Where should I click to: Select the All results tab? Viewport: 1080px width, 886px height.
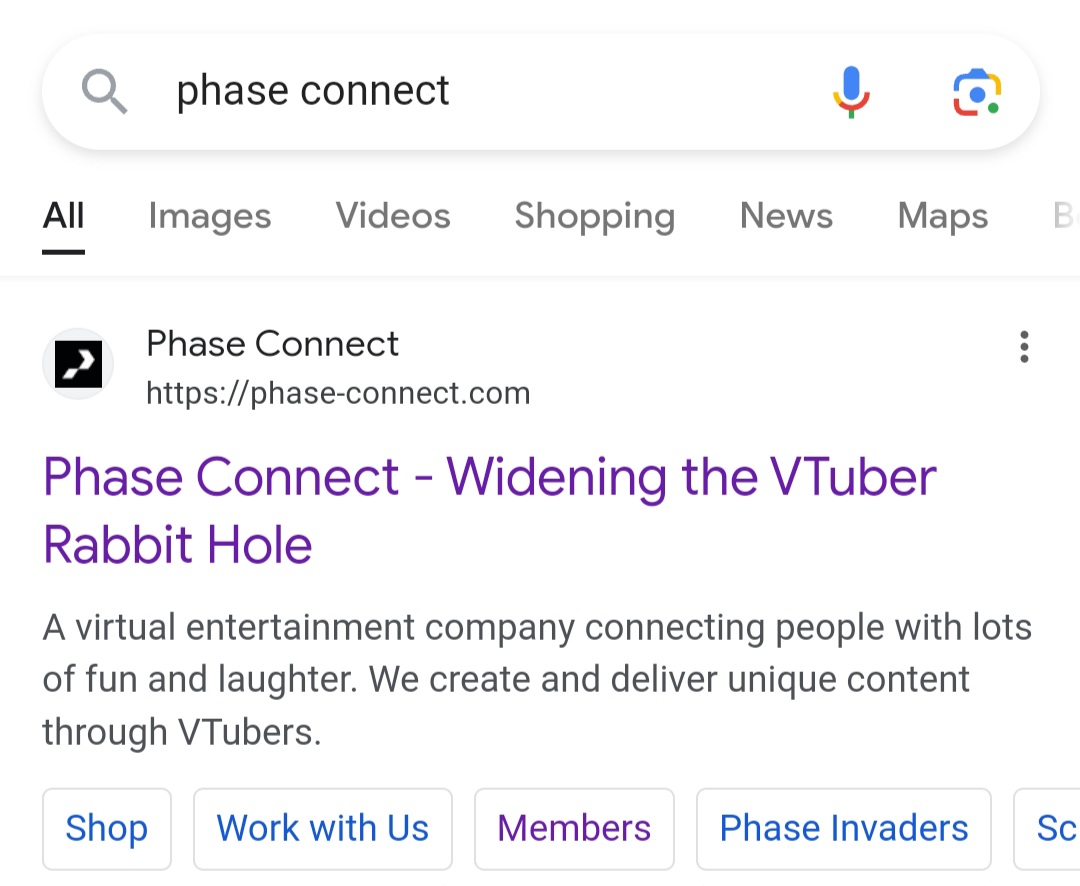63,216
